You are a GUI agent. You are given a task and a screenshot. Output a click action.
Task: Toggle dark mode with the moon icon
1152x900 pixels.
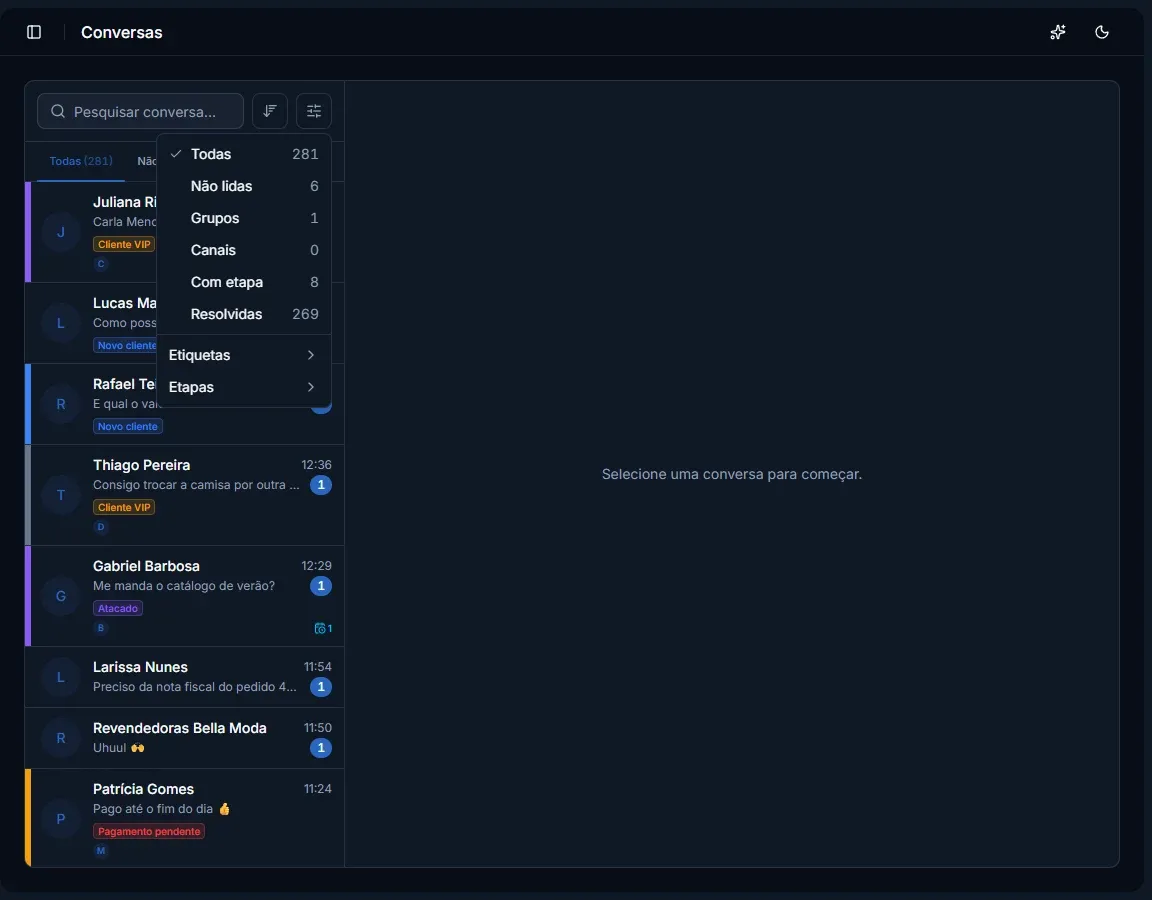point(1101,32)
